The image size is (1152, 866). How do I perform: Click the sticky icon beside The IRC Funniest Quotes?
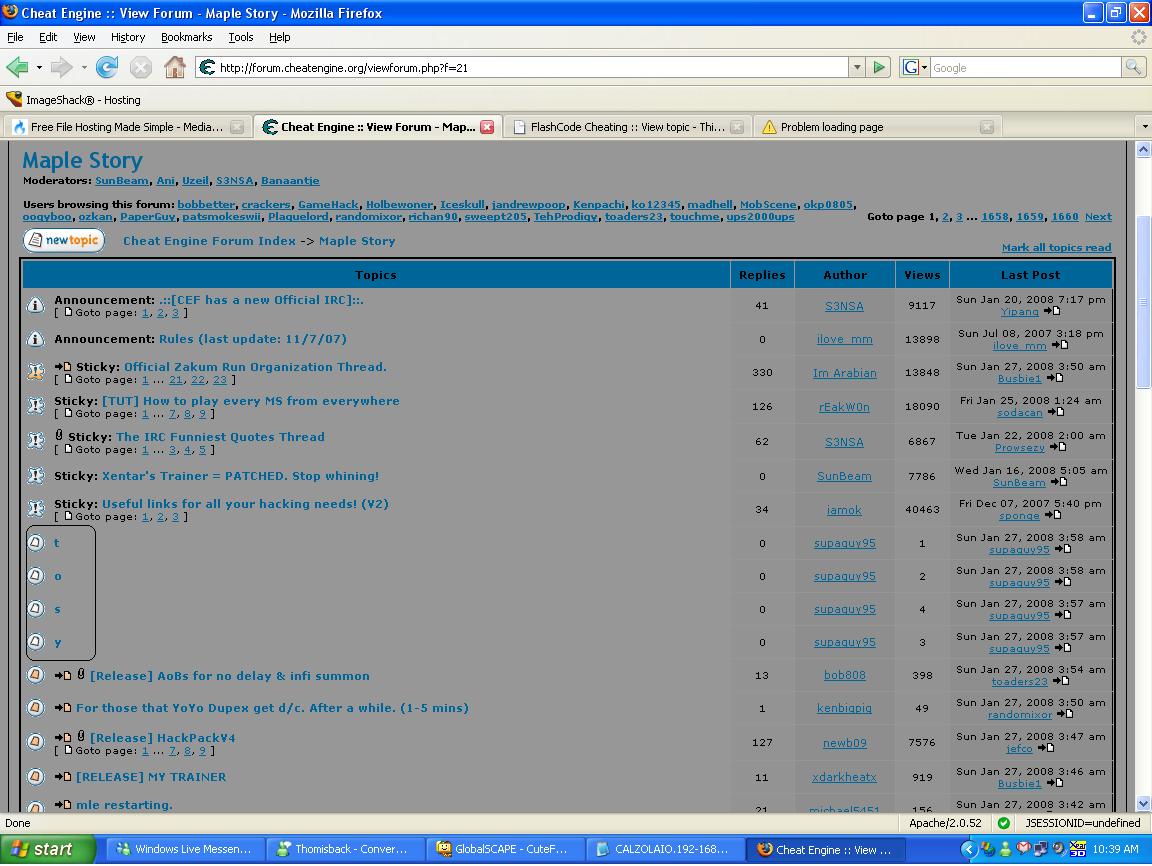click(35, 441)
